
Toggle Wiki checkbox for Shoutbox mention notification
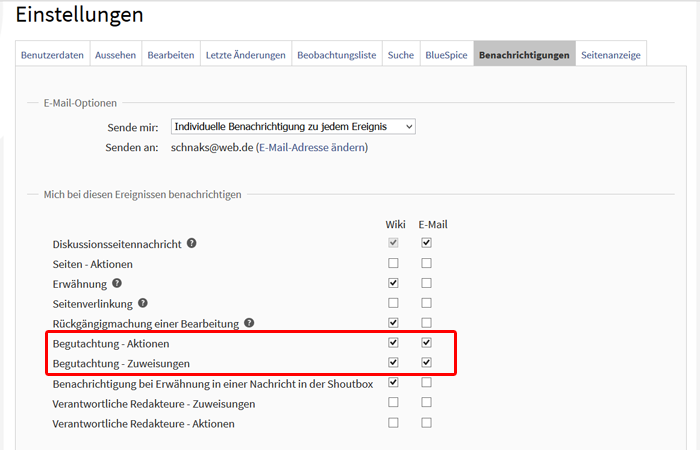click(x=393, y=382)
